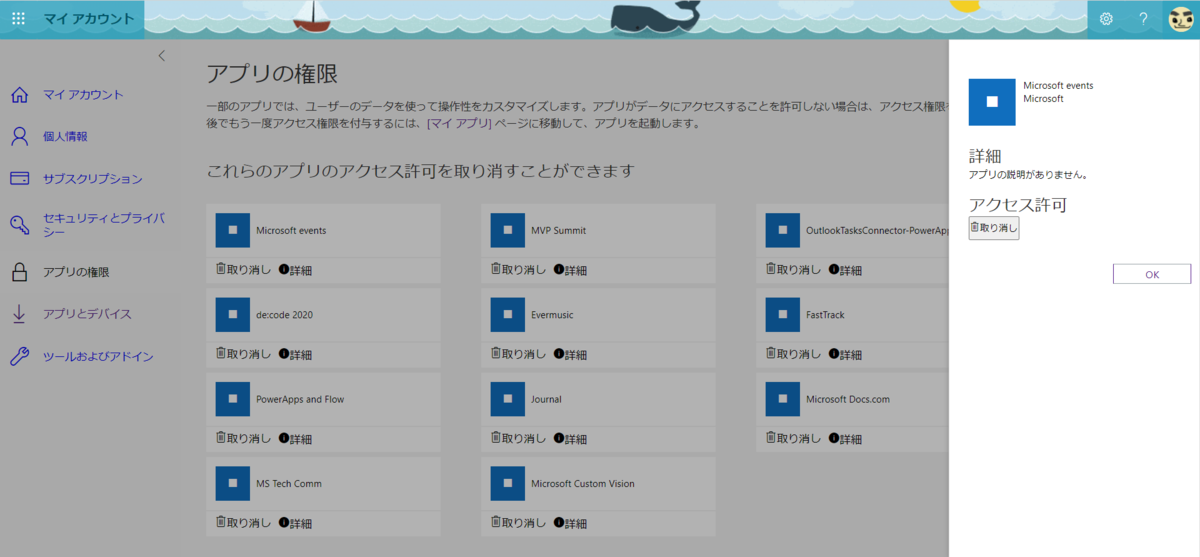The height and width of the screenshot is (557, 1200).
Task: Click the Evermusic app tile icon
Action: [507, 315]
